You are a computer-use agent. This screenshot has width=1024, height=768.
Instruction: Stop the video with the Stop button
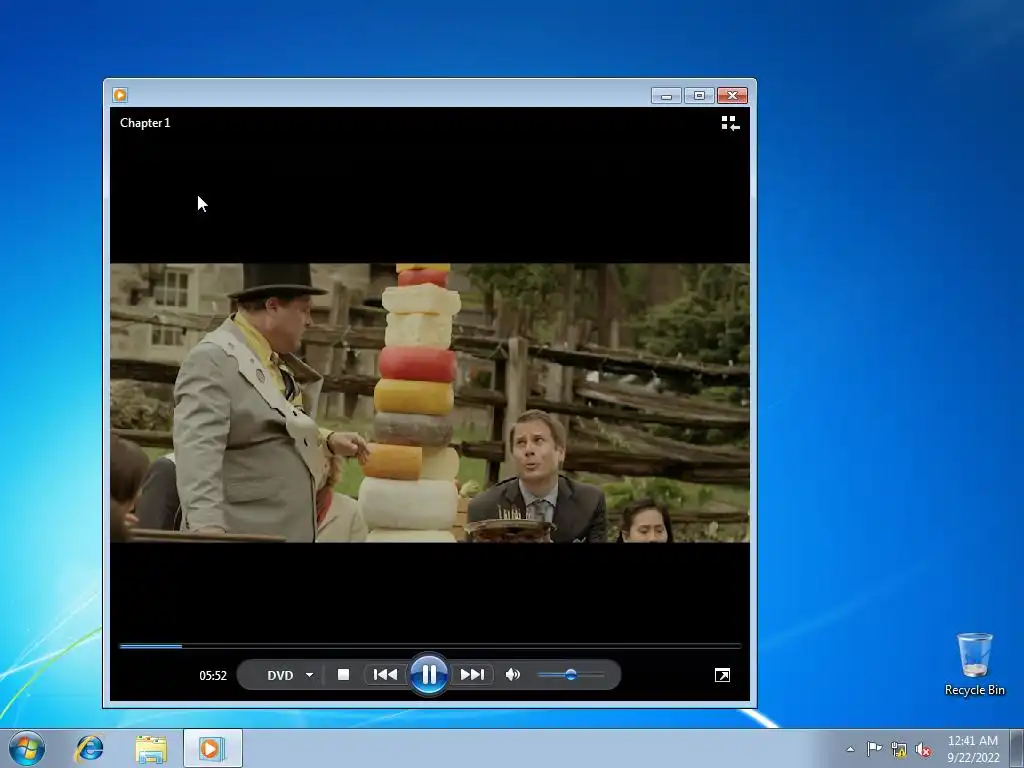[x=343, y=675]
